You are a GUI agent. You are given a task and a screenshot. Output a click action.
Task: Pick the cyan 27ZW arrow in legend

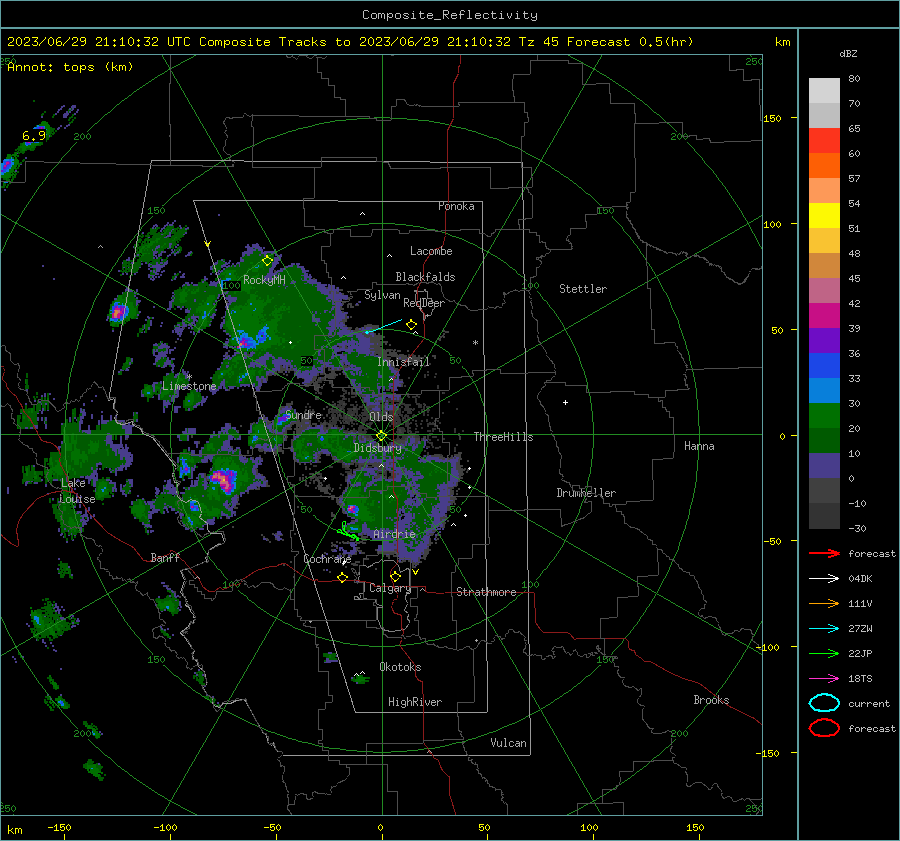(824, 629)
